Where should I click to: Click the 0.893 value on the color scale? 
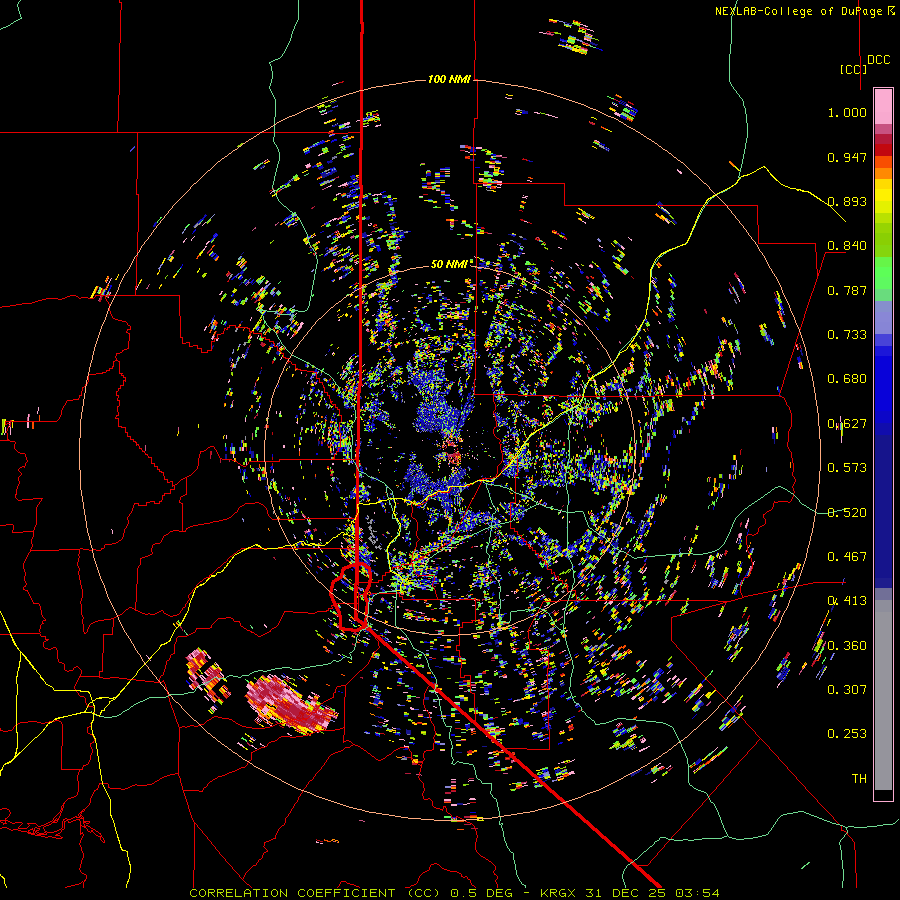point(847,201)
